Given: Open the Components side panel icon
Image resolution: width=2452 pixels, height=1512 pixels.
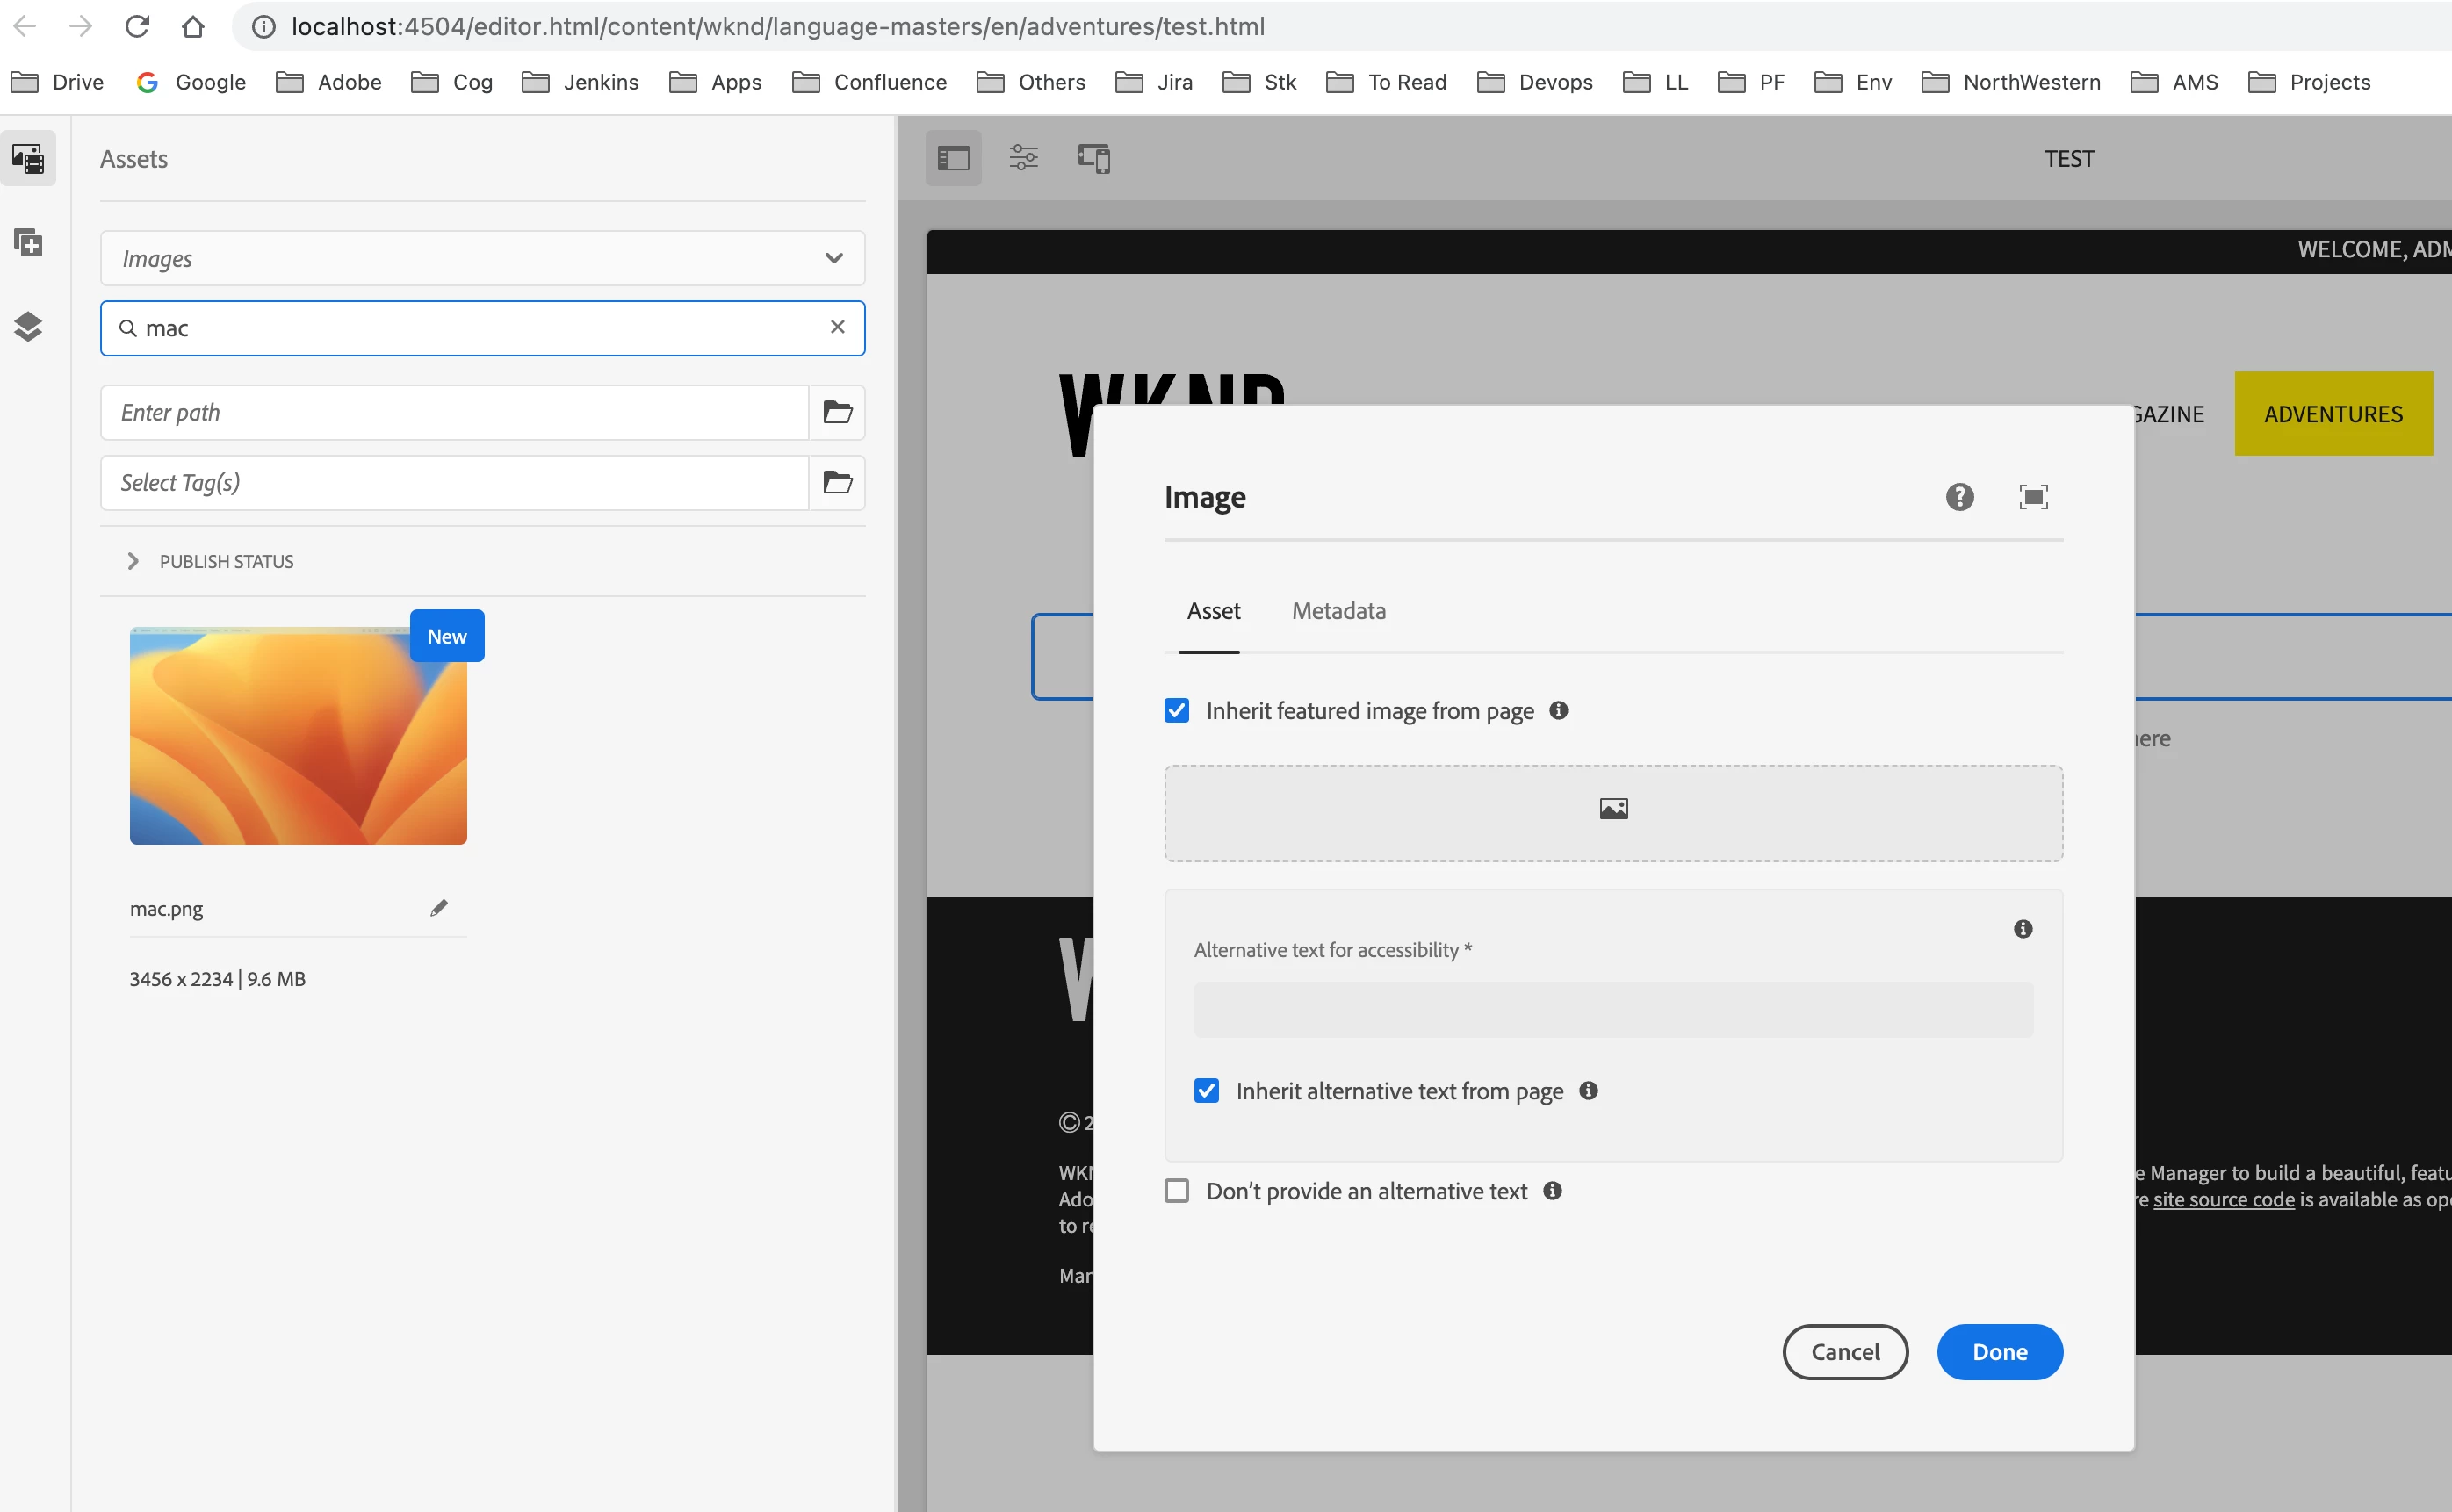Looking at the screenshot, I should pyautogui.click(x=28, y=243).
